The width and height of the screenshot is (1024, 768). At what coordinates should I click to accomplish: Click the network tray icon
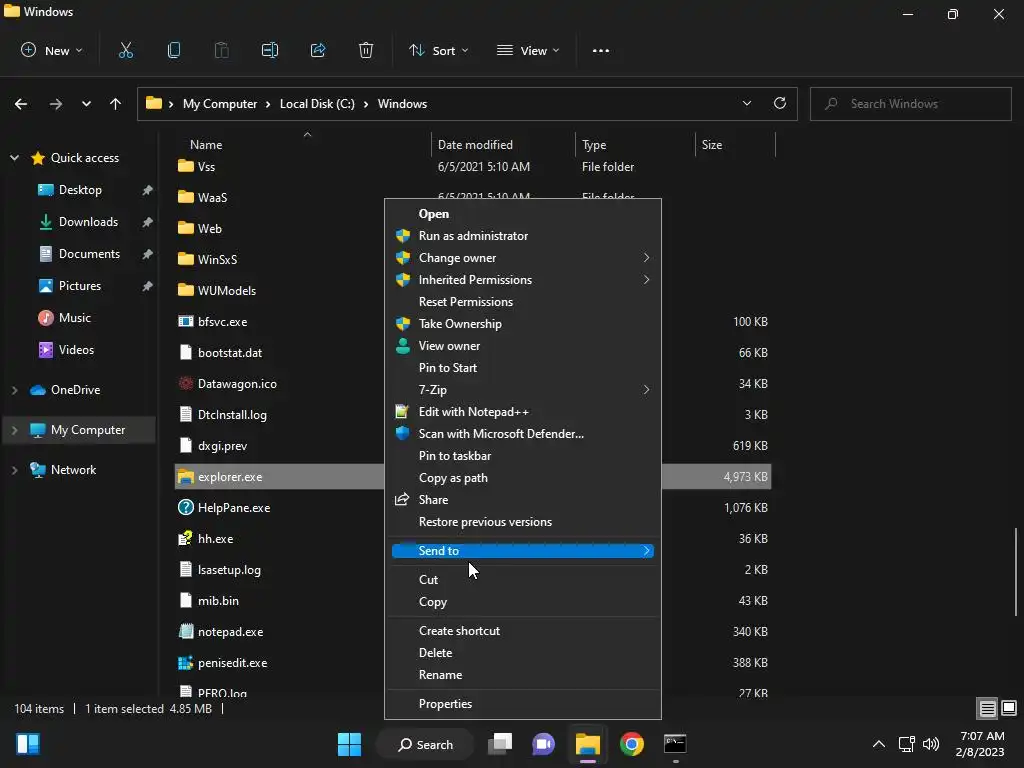point(906,744)
